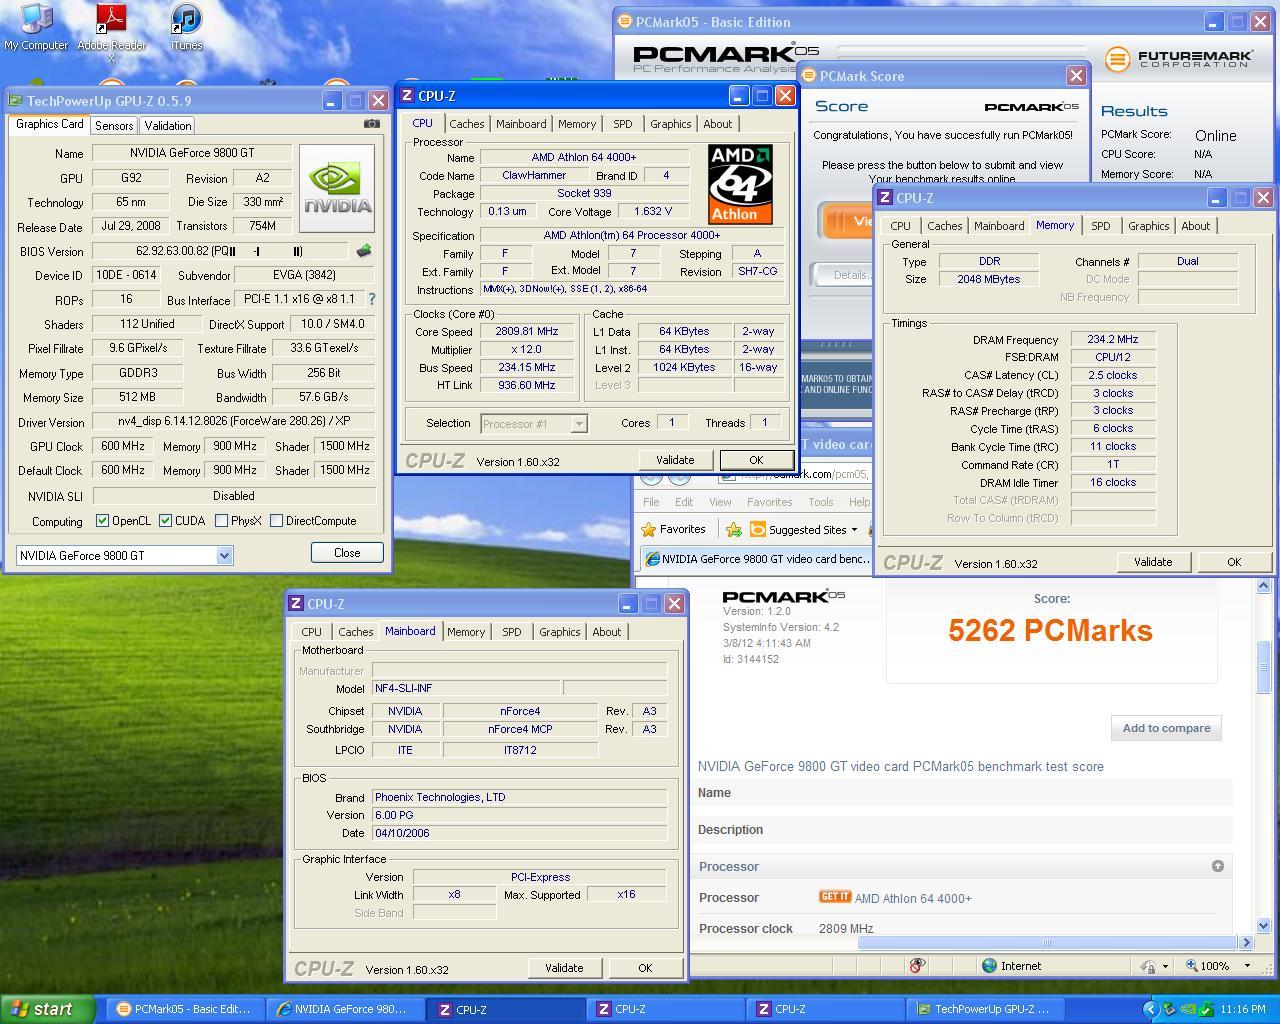Click Bus Interface question mark in GPU-Z
The height and width of the screenshot is (1024, 1280).
[x=372, y=299]
